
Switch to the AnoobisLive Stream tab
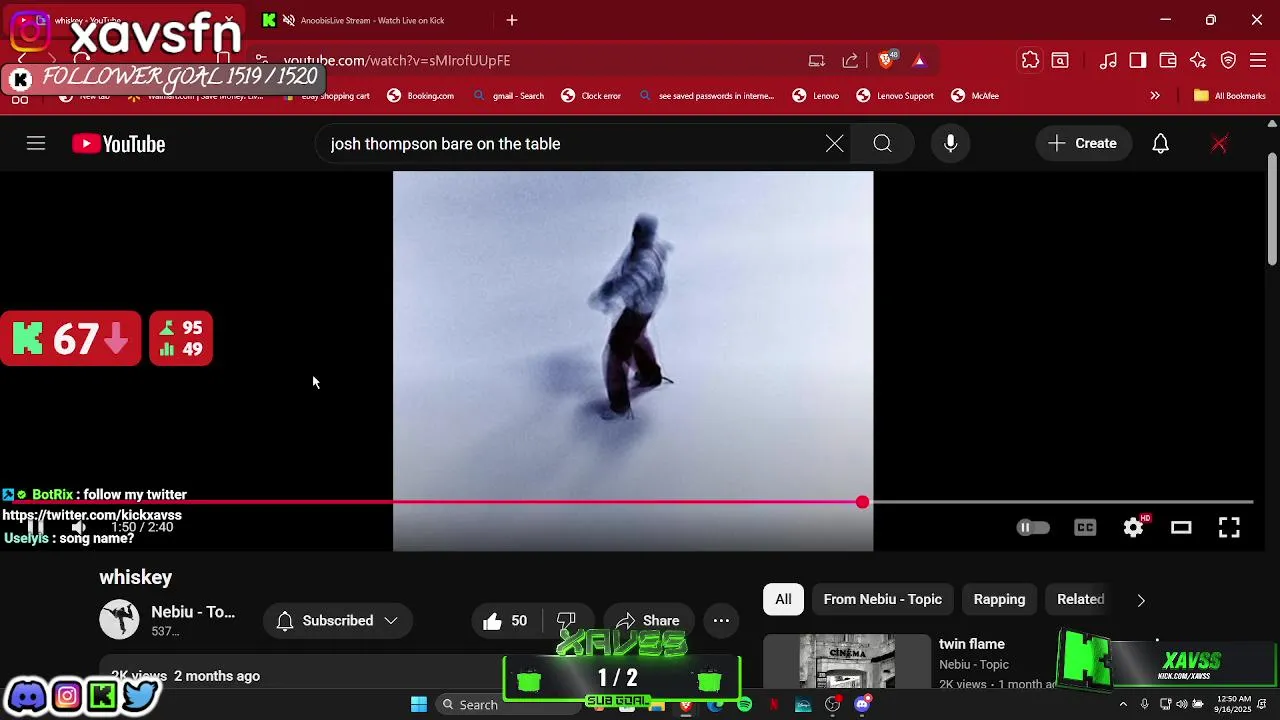point(372,20)
